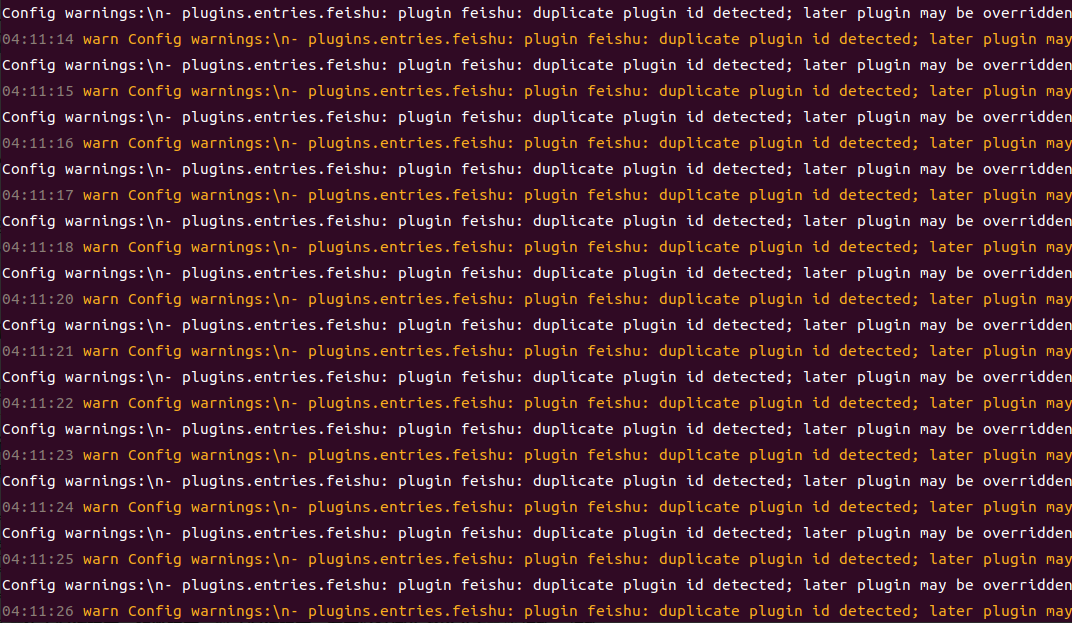Click the 04:11:25 timestamp in the log

pos(38,559)
